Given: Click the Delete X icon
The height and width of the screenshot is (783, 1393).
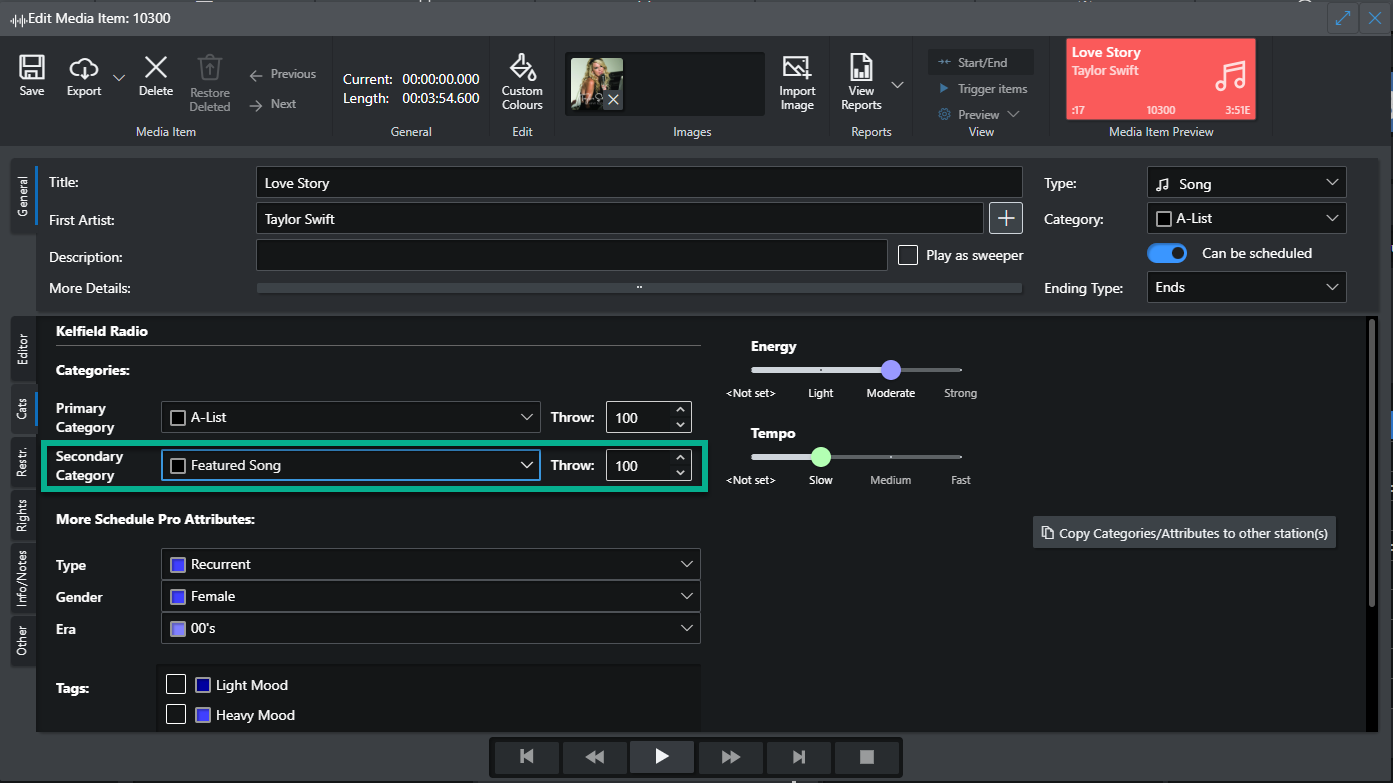Looking at the screenshot, I should click(x=156, y=68).
